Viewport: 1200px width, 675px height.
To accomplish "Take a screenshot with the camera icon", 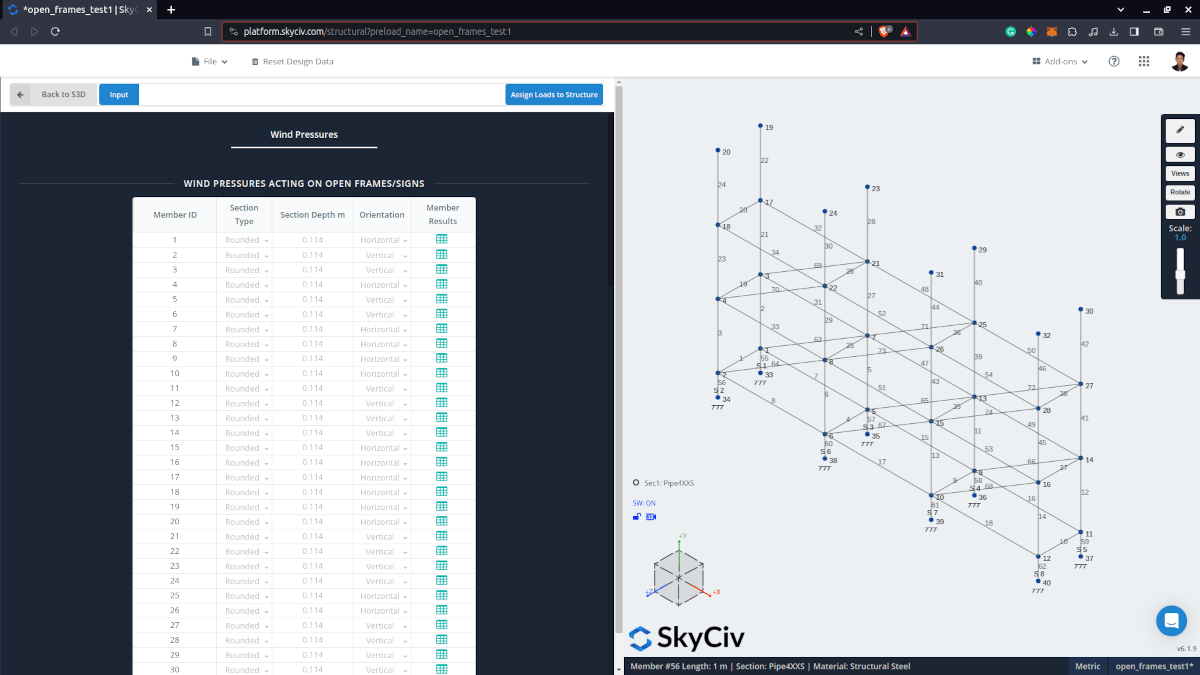I will pyautogui.click(x=1180, y=212).
